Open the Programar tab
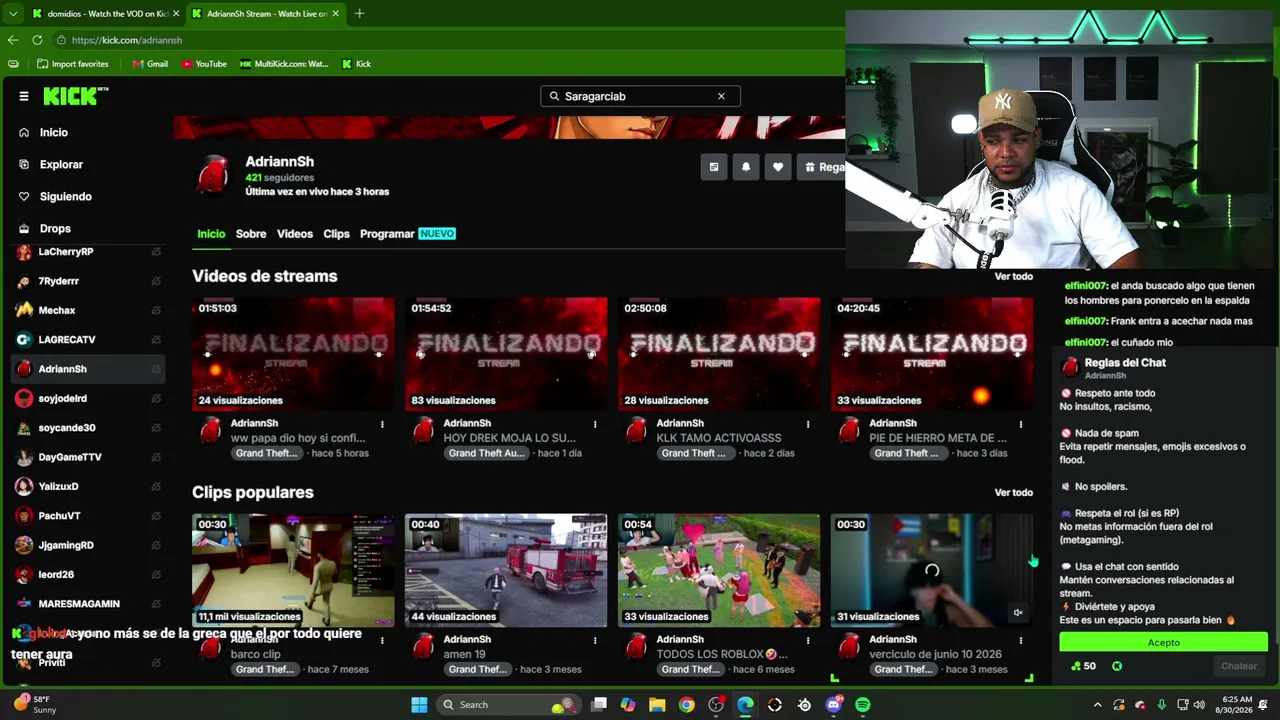Viewport: 1280px width, 720px height. tap(407, 234)
